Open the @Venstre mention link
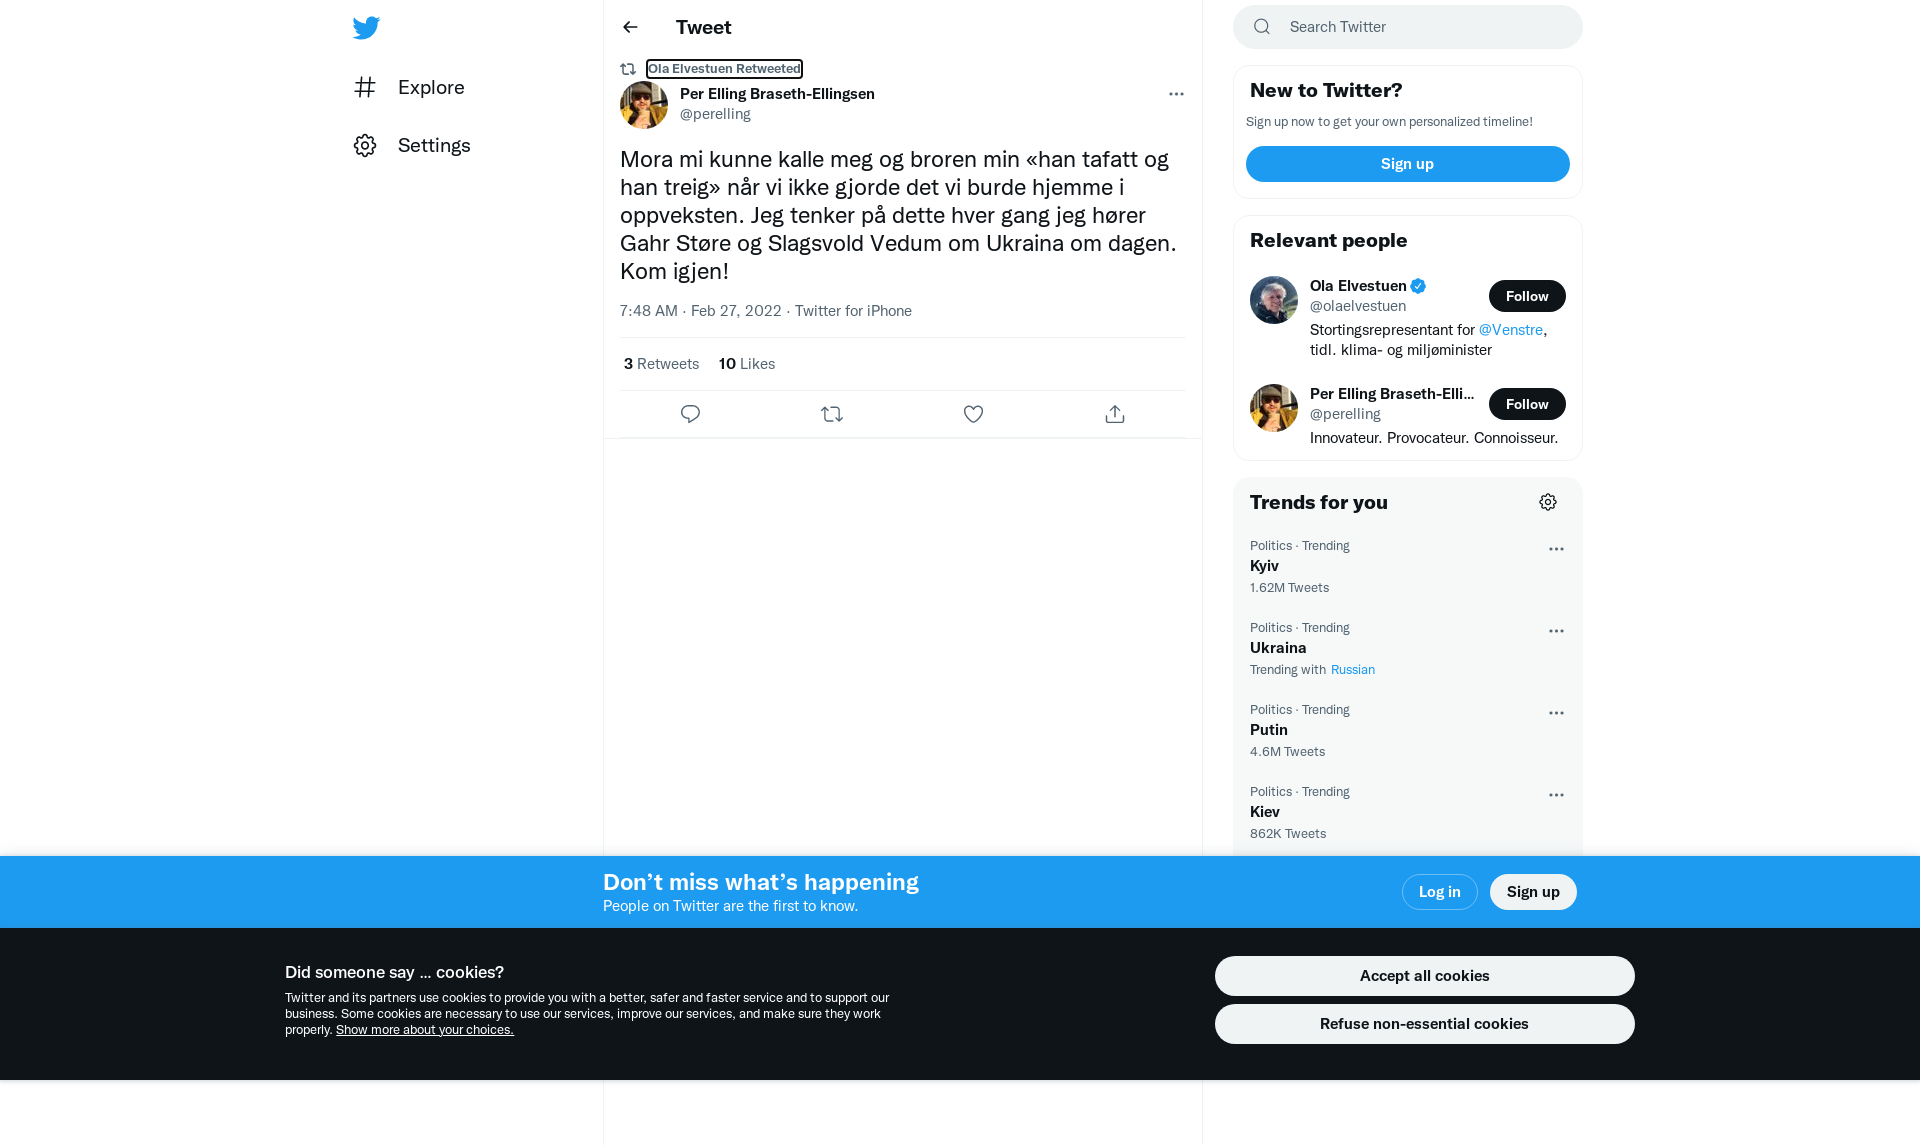 point(1510,330)
